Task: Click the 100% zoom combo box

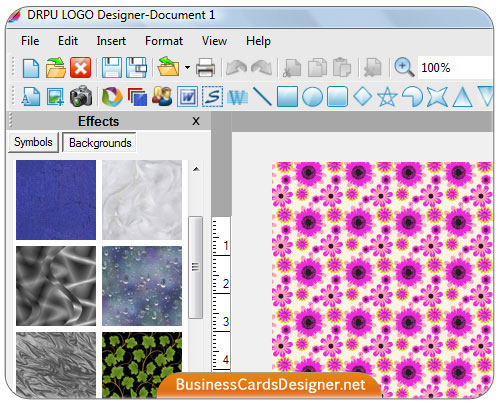Action: (x=455, y=68)
